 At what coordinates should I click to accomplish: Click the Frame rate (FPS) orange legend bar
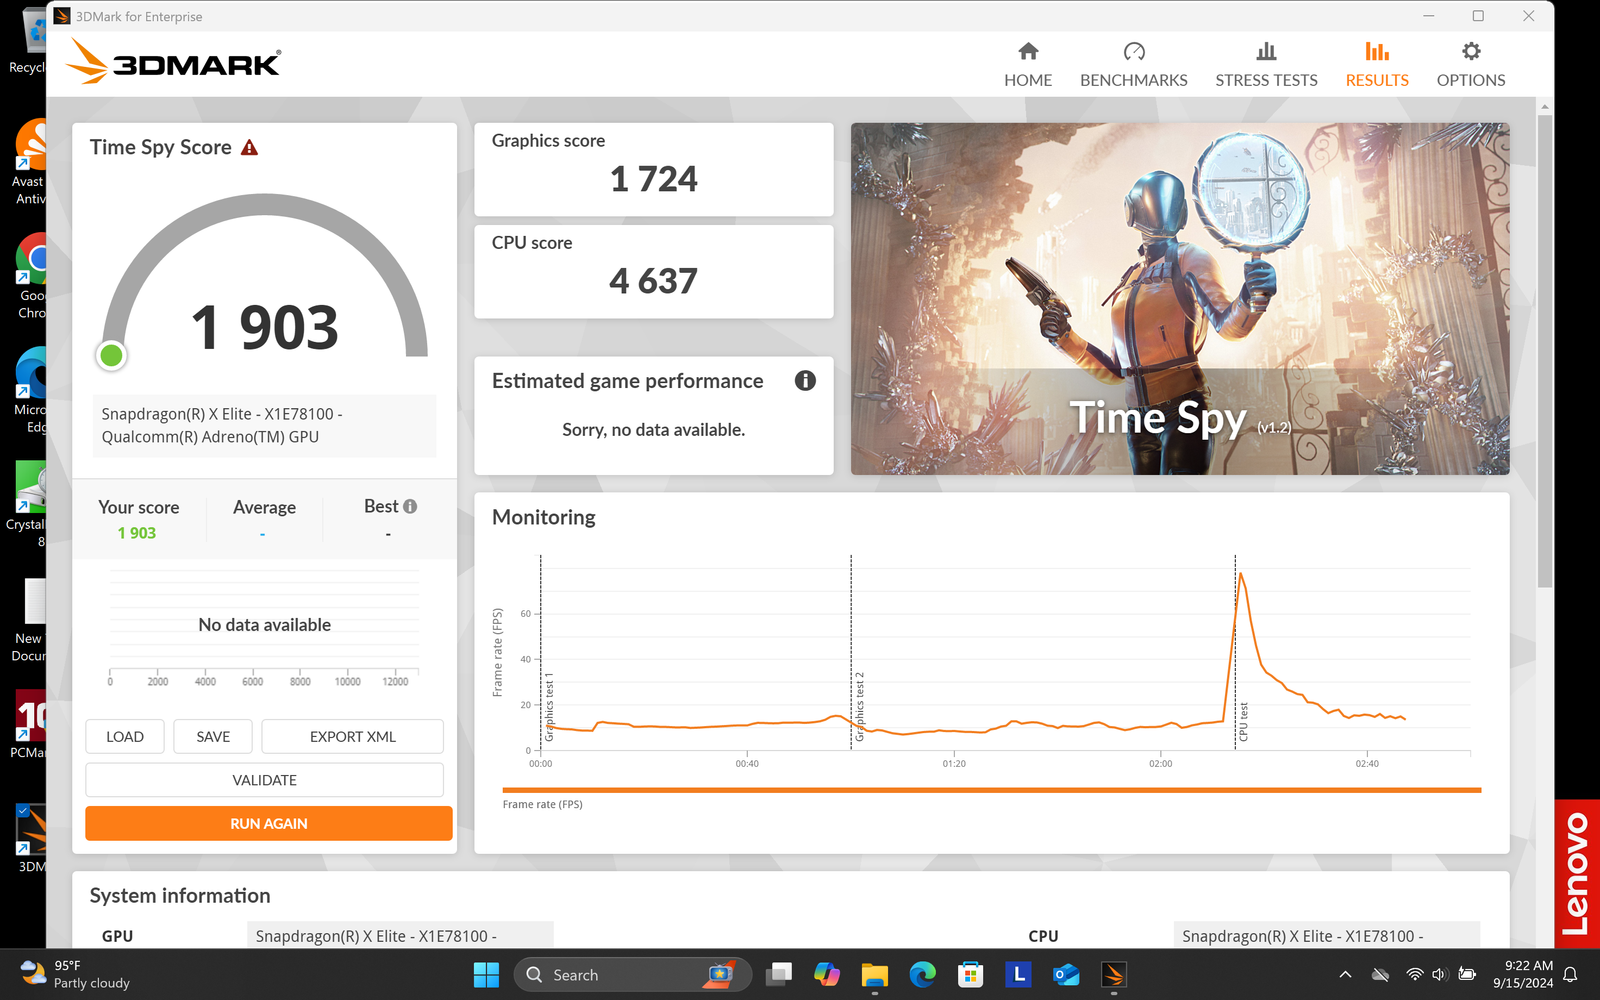click(990, 790)
